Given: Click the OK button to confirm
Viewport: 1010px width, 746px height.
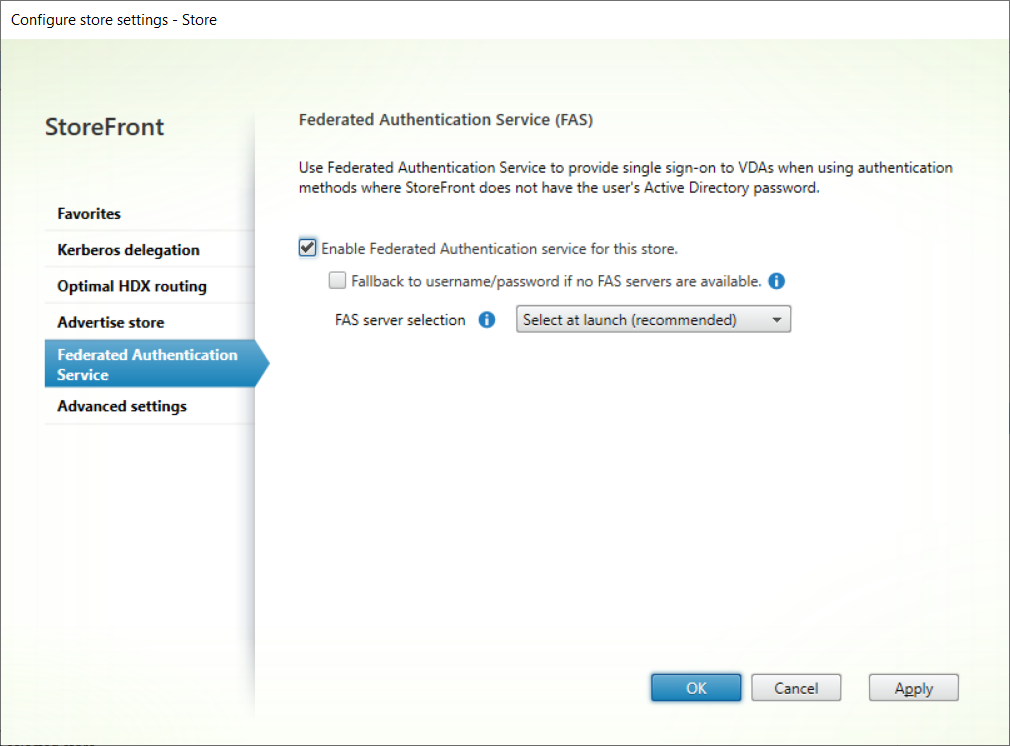Looking at the screenshot, I should [696, 687].
